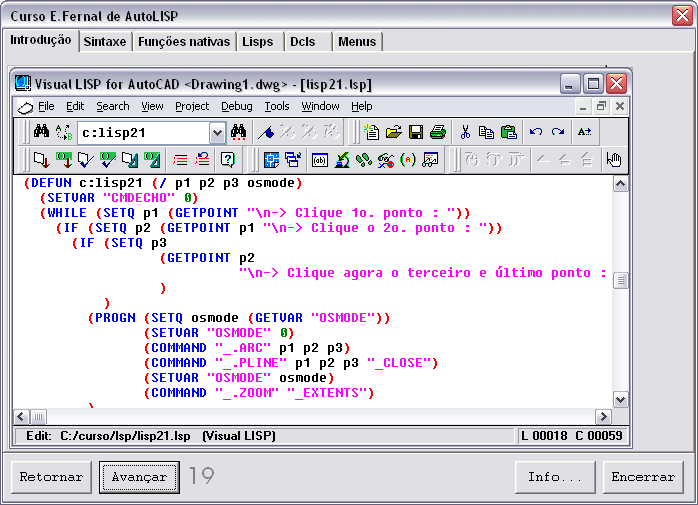Click the Select Window icon
The width and height of the screenshot is (698, 505).
point(293,160)
